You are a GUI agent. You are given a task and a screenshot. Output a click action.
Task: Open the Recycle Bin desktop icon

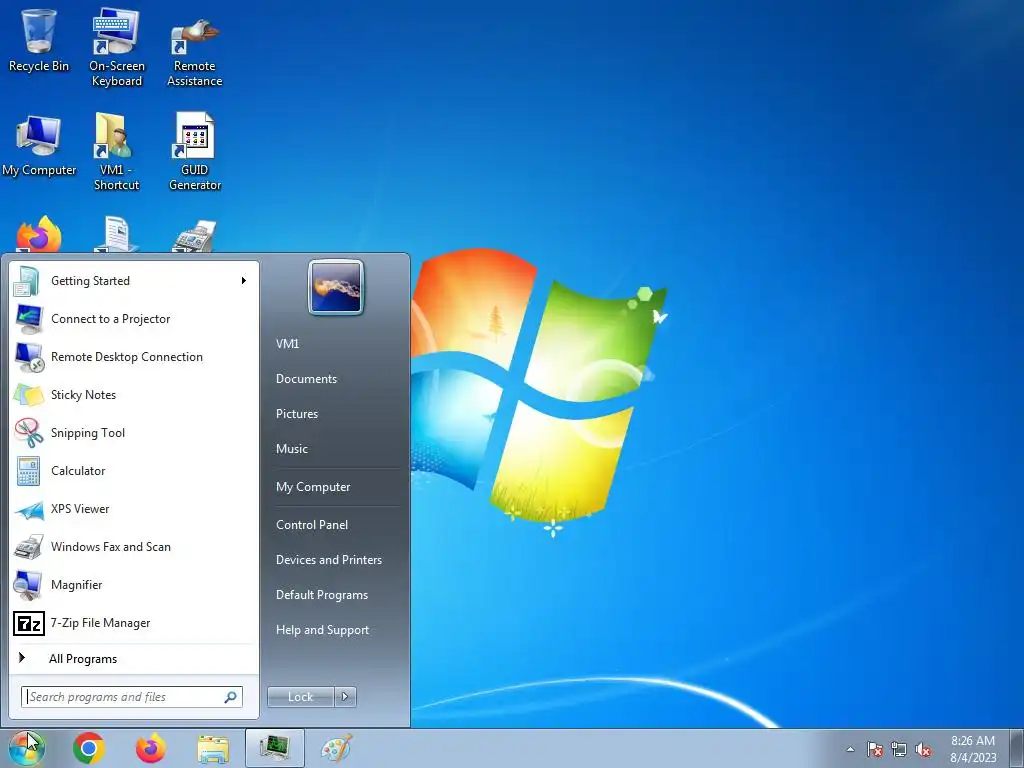coord(39,40)
